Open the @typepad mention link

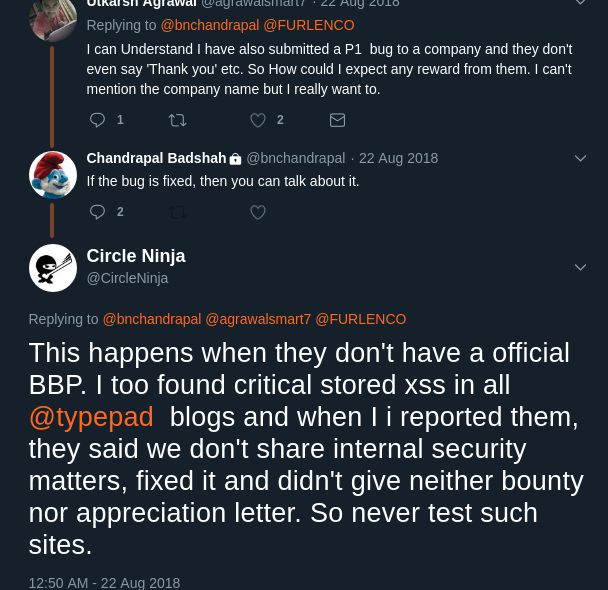(91, 417)
